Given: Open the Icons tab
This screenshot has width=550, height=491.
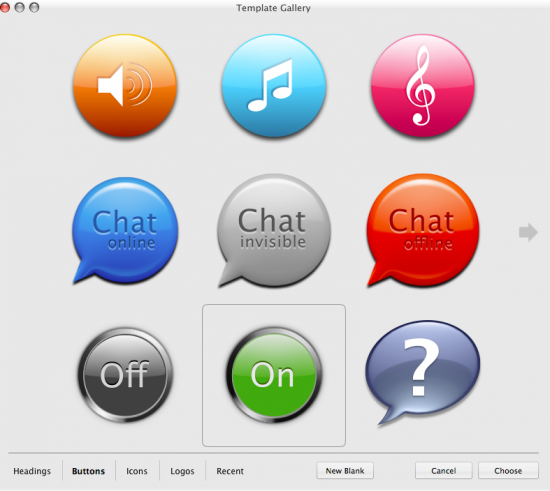Looking at the screenshot, I should (x=137, y=471).
